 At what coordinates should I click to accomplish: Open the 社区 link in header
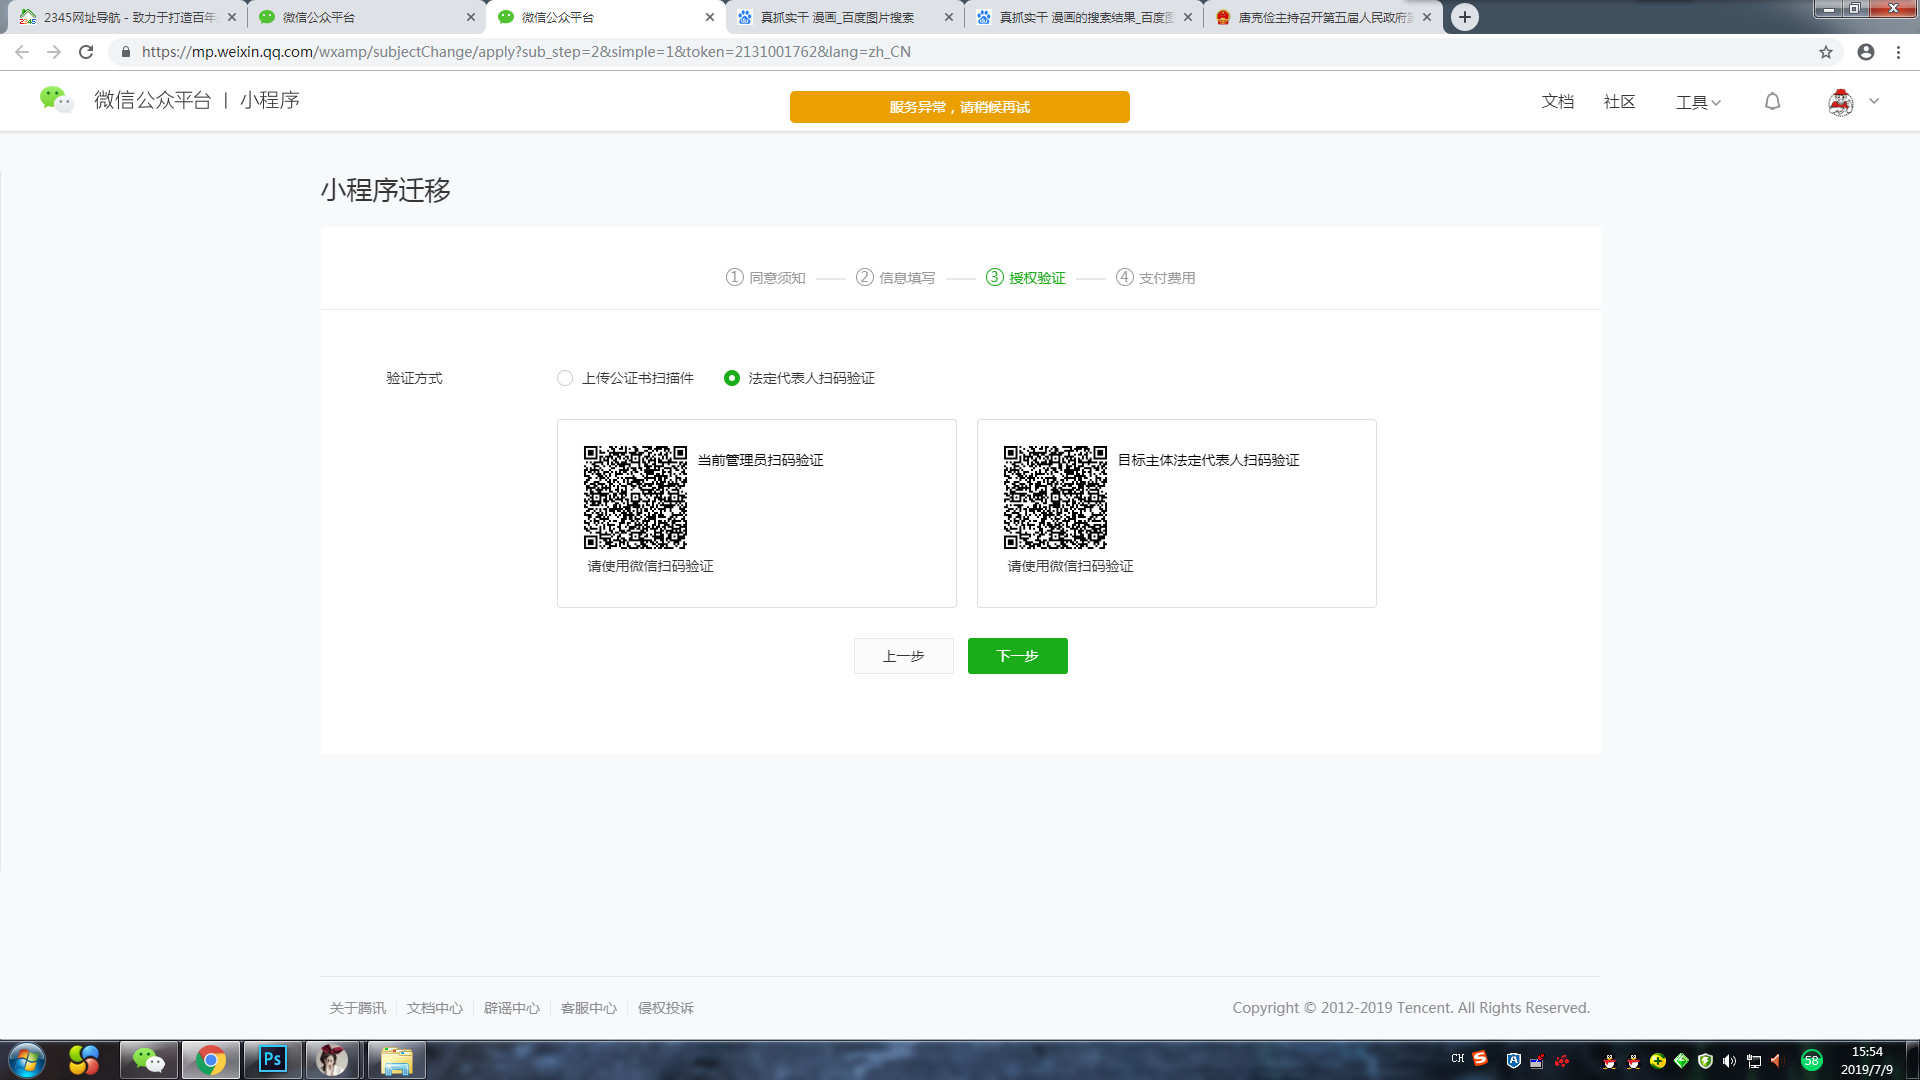pos(1619,101)
